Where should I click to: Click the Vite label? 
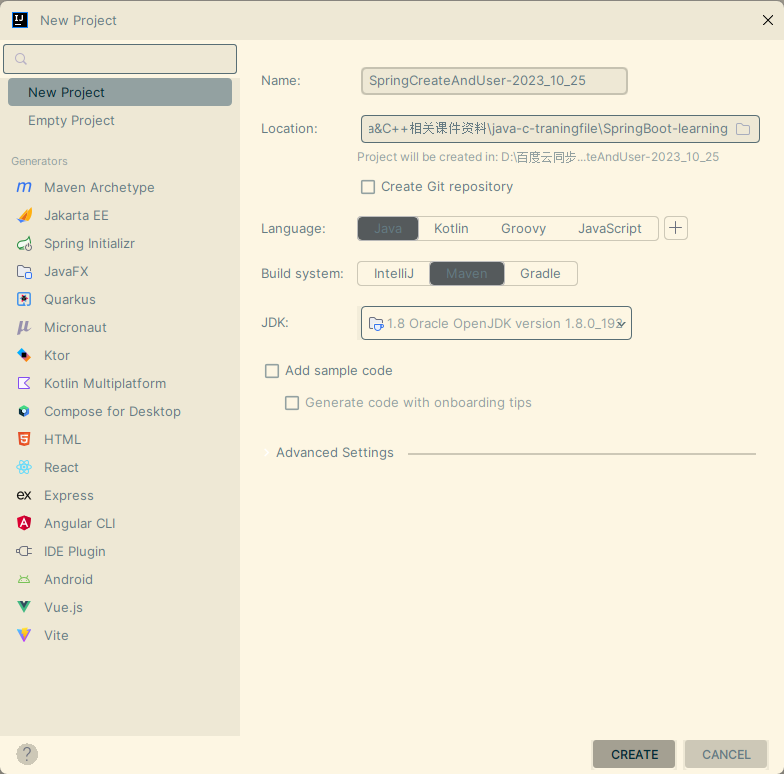pyautogui.click(x=56, y=636)
